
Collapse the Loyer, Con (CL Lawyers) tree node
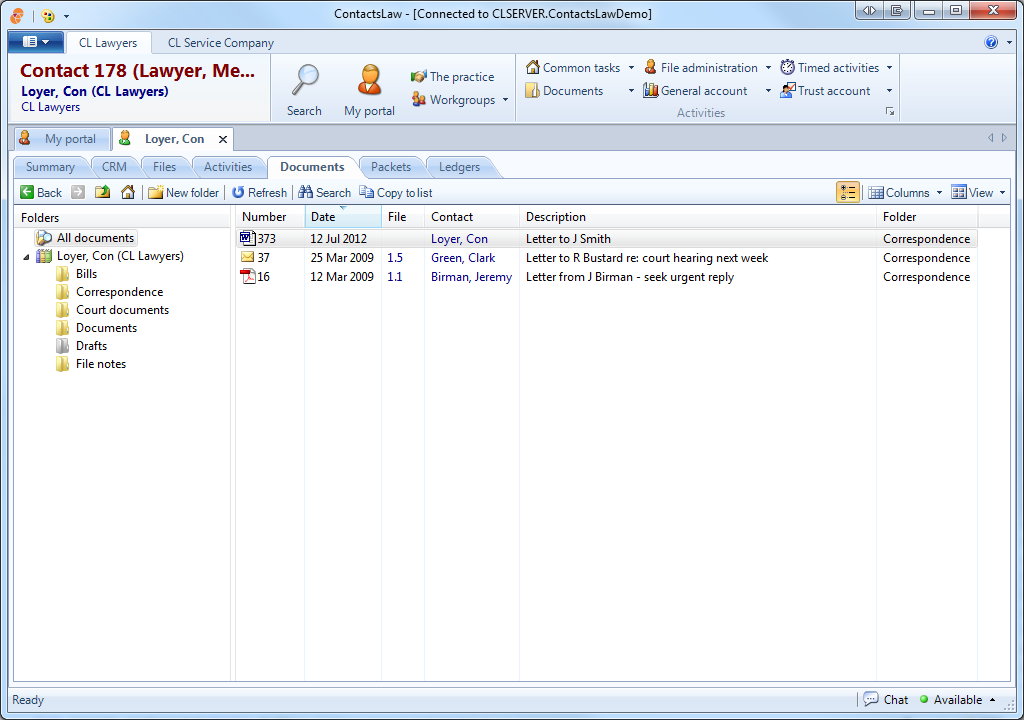tap(26, 257)
